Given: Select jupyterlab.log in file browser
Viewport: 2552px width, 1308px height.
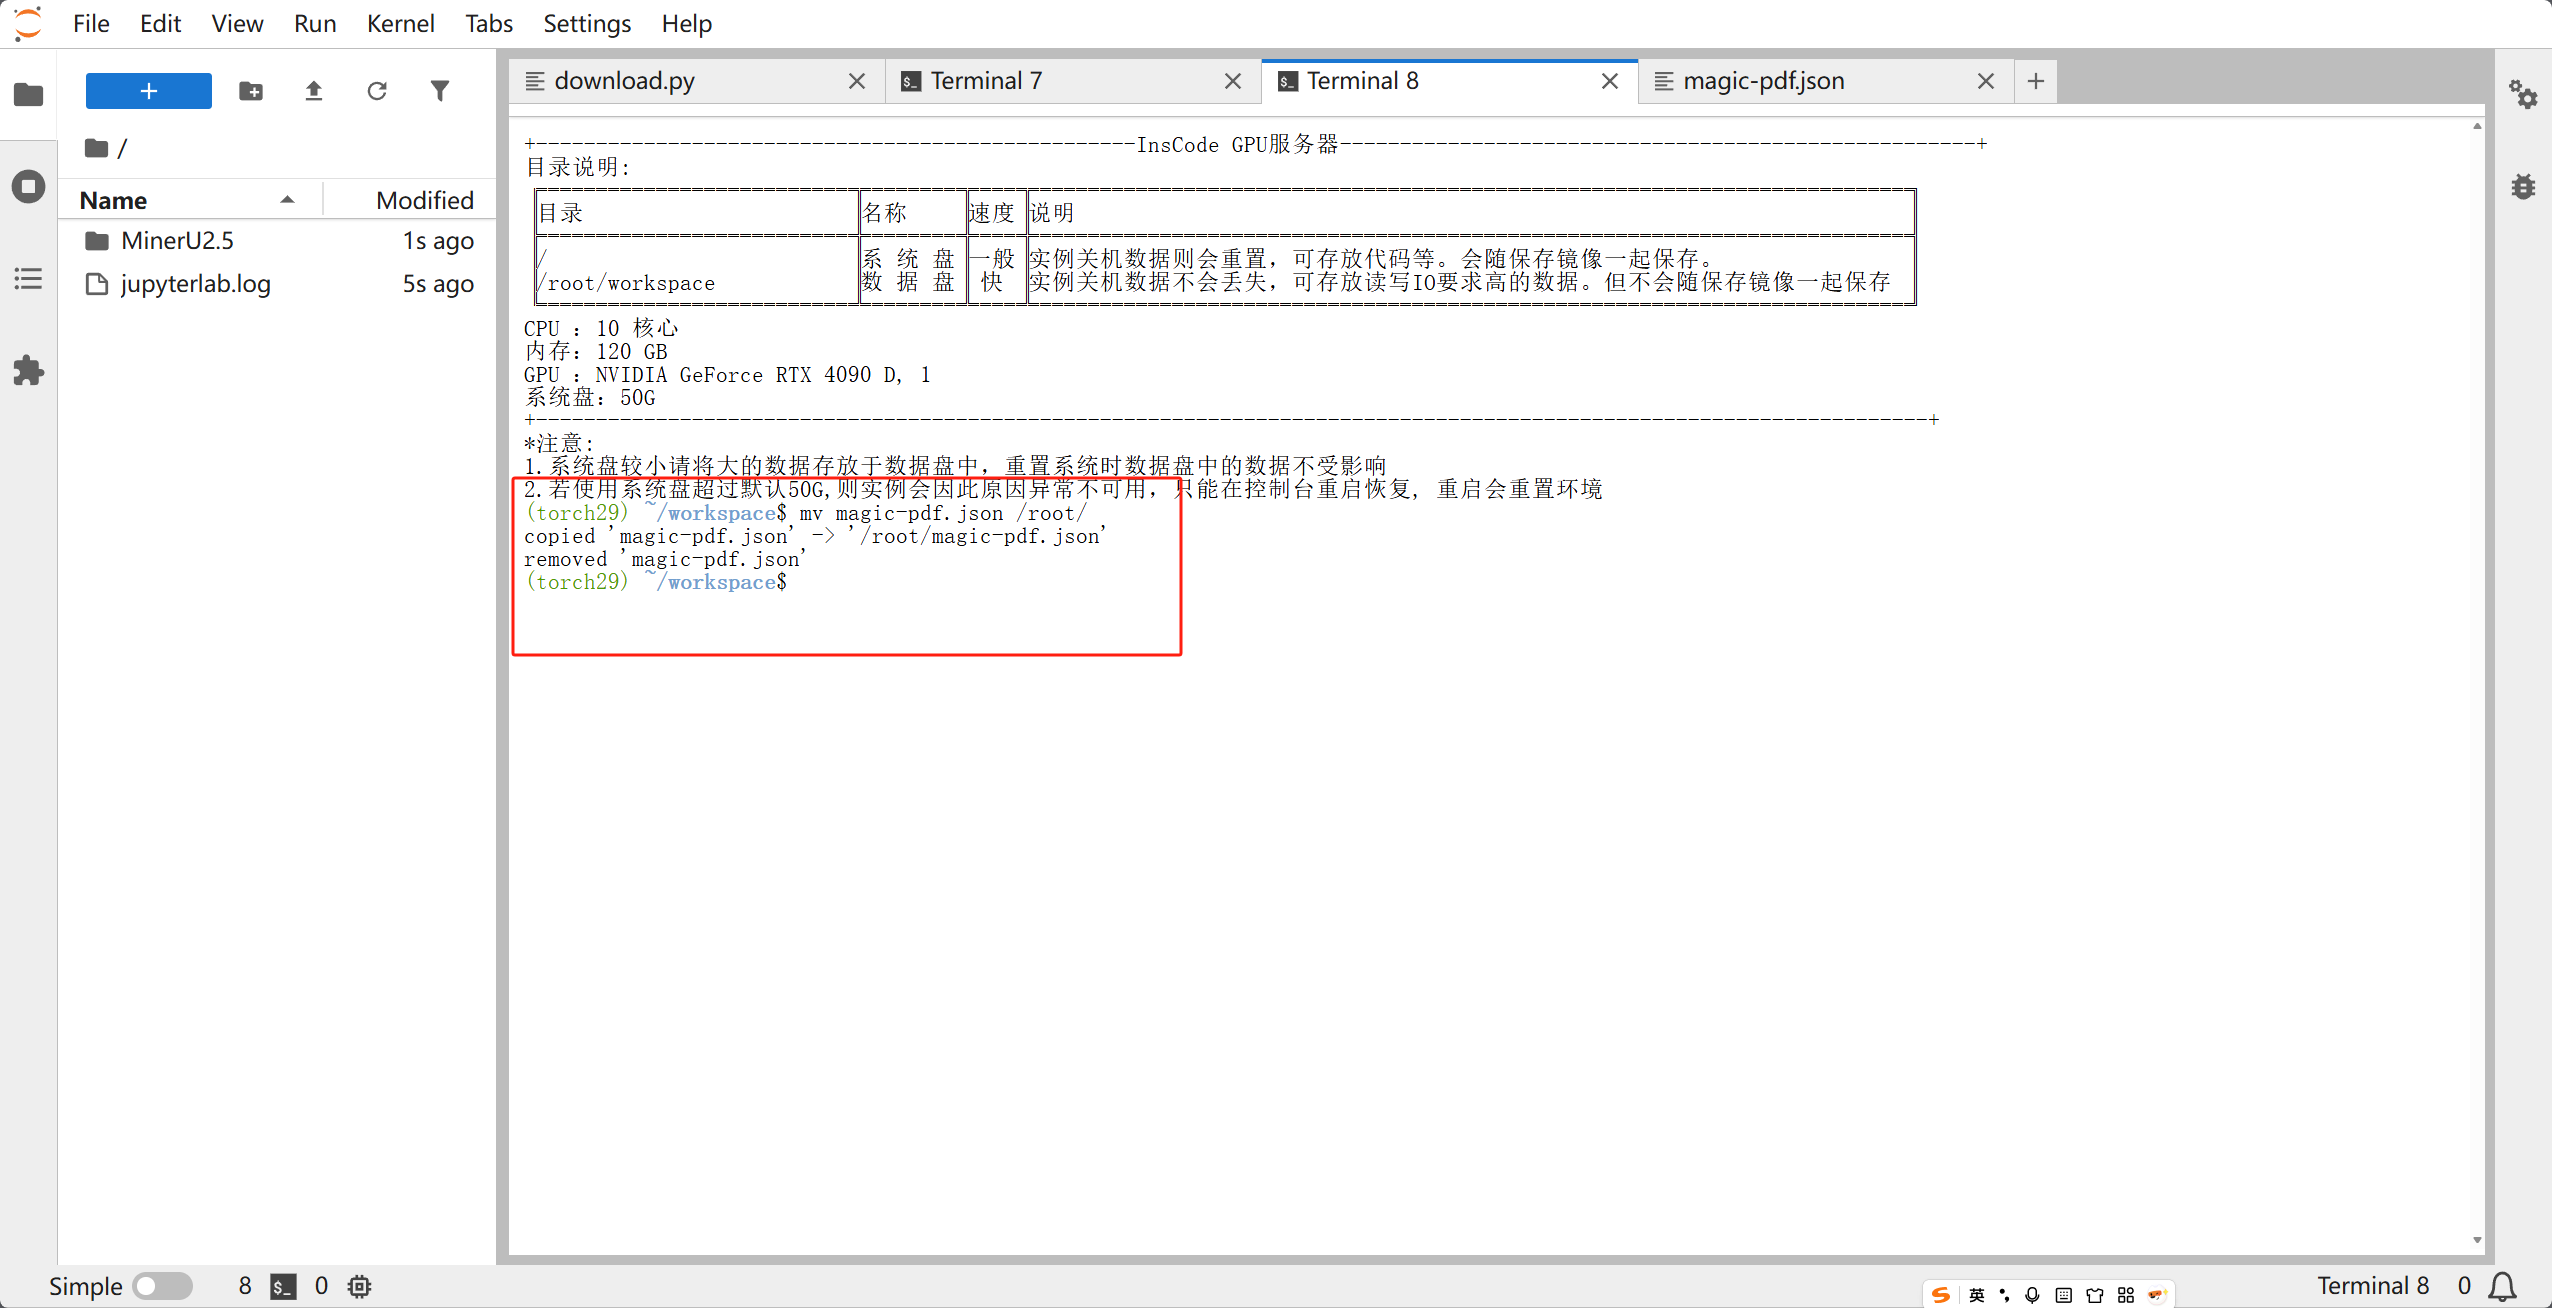Looking at the screenshot, I should click(196, 284).
